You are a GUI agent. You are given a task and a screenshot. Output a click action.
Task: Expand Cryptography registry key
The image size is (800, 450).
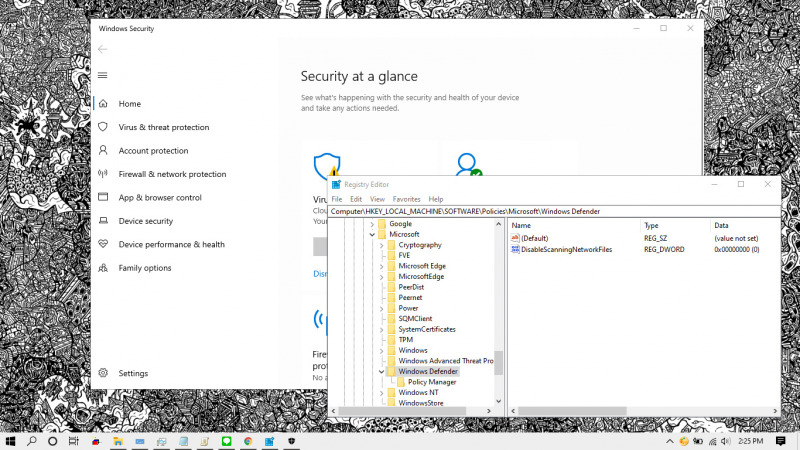(381, 245)
